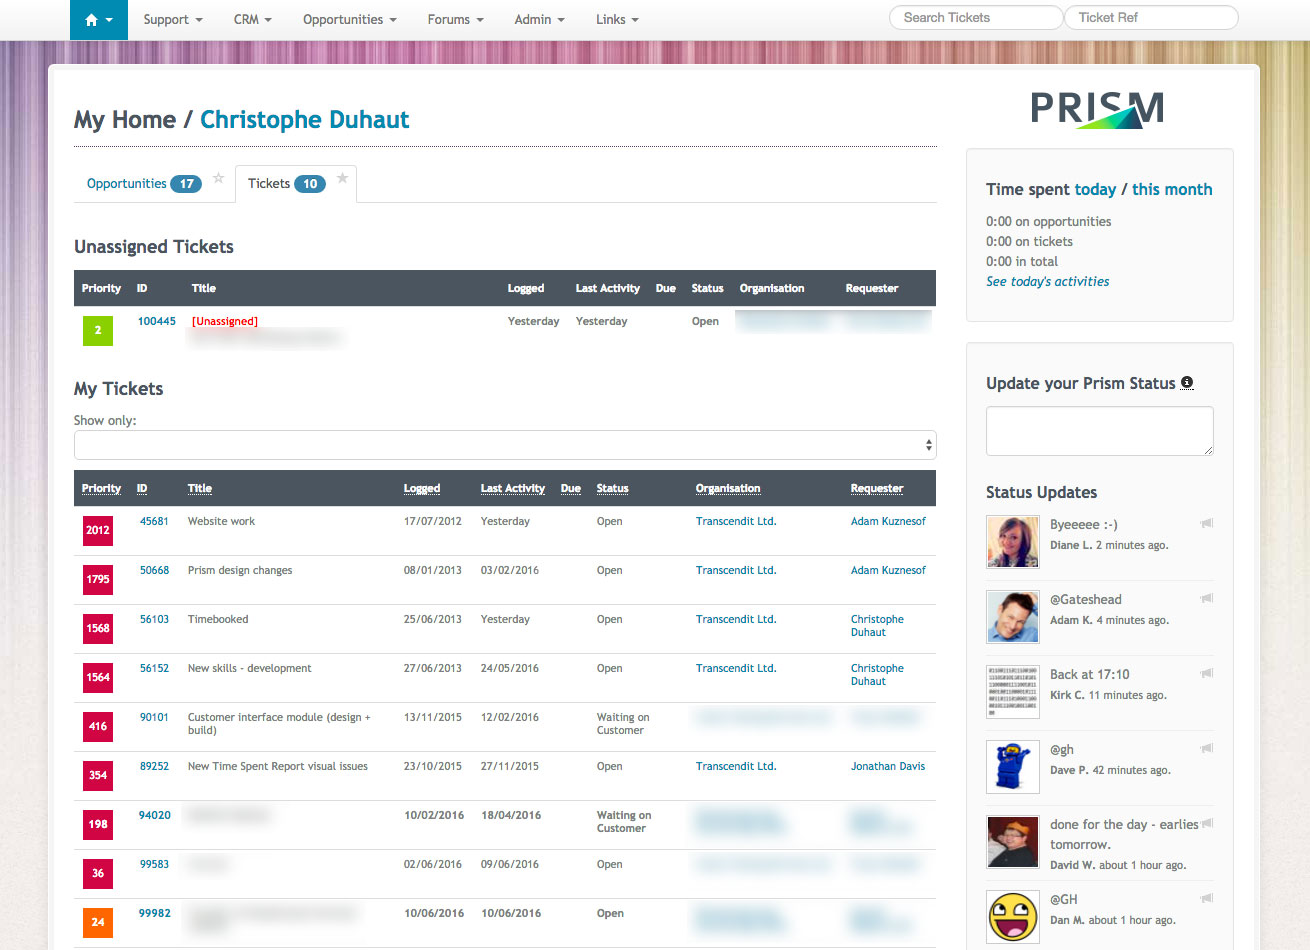Click megaphone icon on Diane L.'s status
Viewport: 1310px width, 950px height.
(x=1207, y=523)
